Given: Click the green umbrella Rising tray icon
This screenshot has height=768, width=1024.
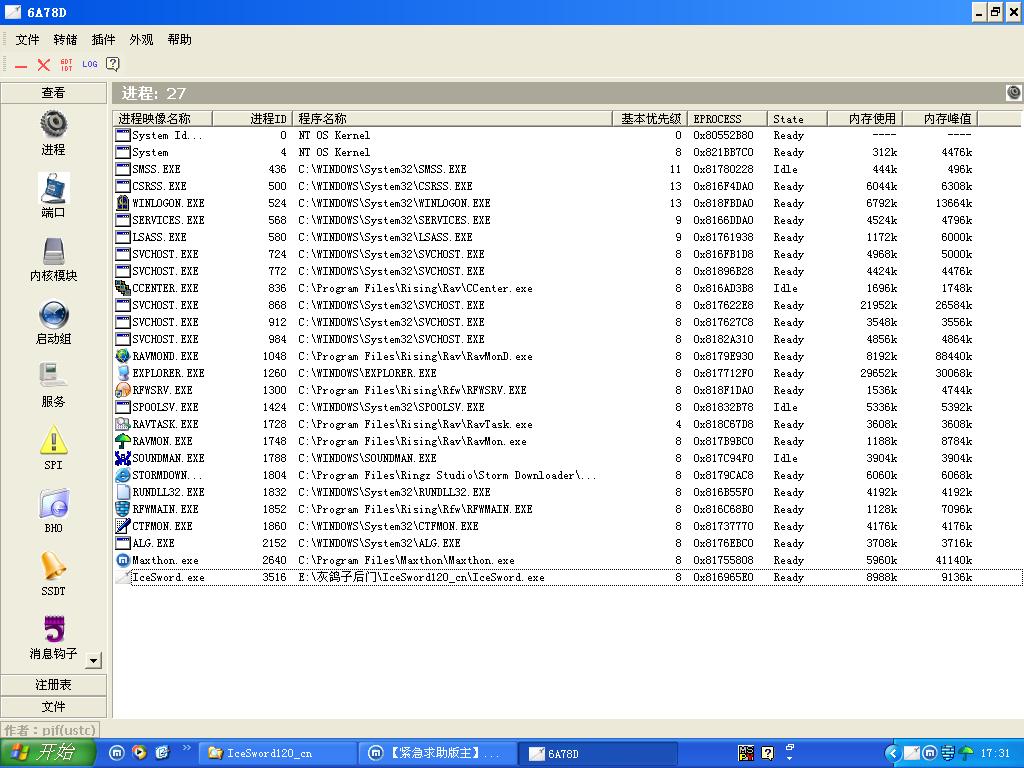Looking at the screenshot, I should point(967,753).
